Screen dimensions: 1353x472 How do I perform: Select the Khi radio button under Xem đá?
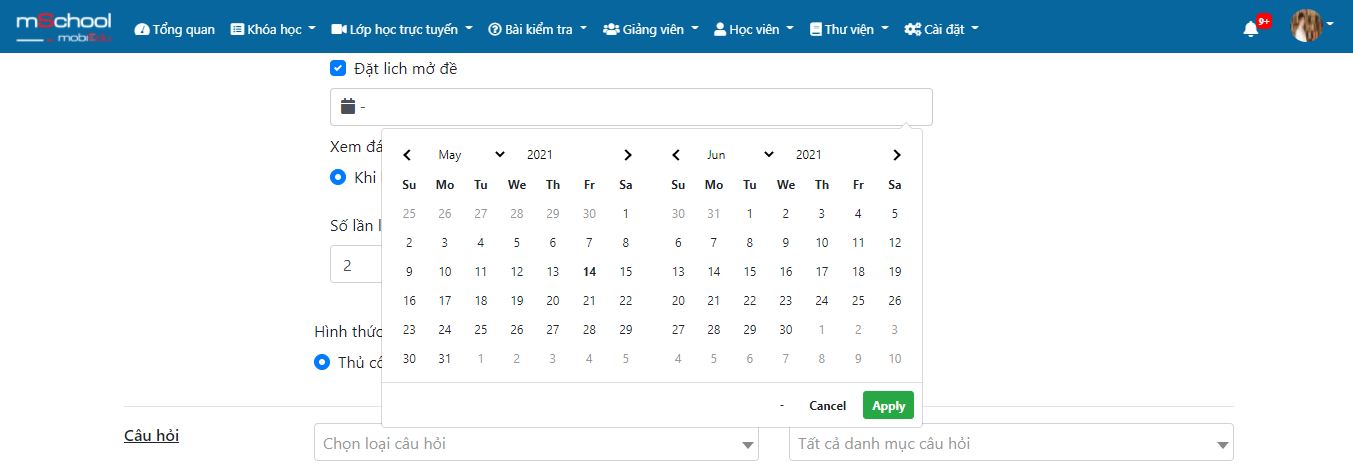pos(338,177)
